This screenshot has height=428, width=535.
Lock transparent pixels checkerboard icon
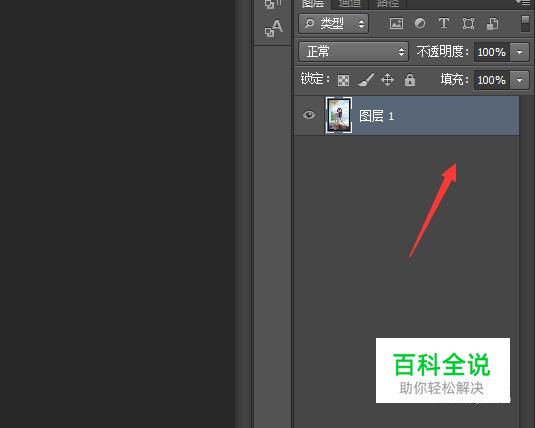[343, 80]
